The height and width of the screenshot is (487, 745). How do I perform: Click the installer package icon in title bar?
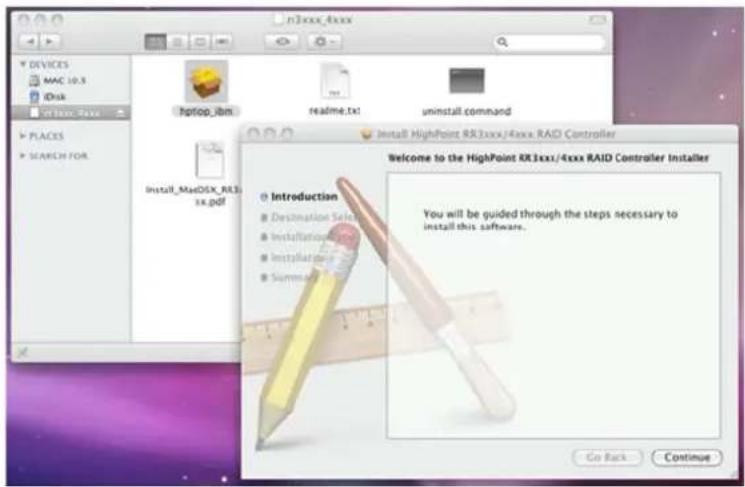point(366,134)
